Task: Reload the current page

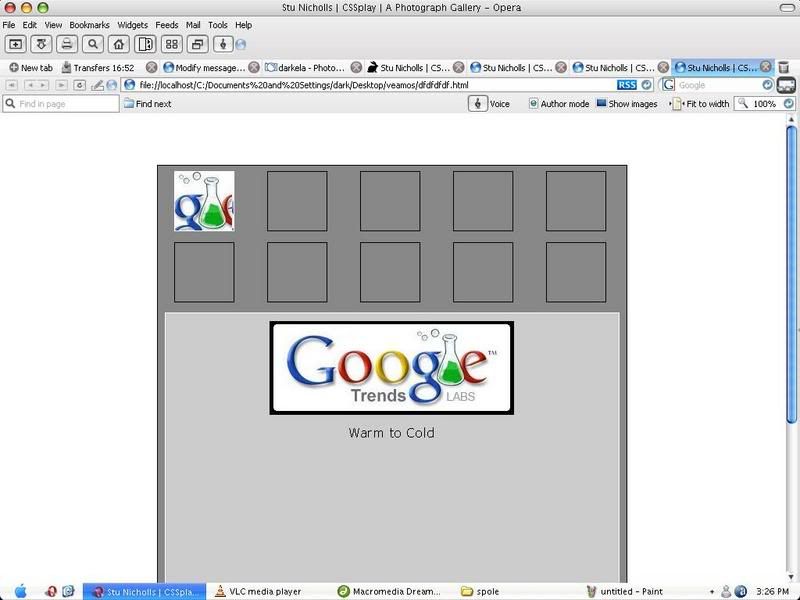Action: click(80, 85)
